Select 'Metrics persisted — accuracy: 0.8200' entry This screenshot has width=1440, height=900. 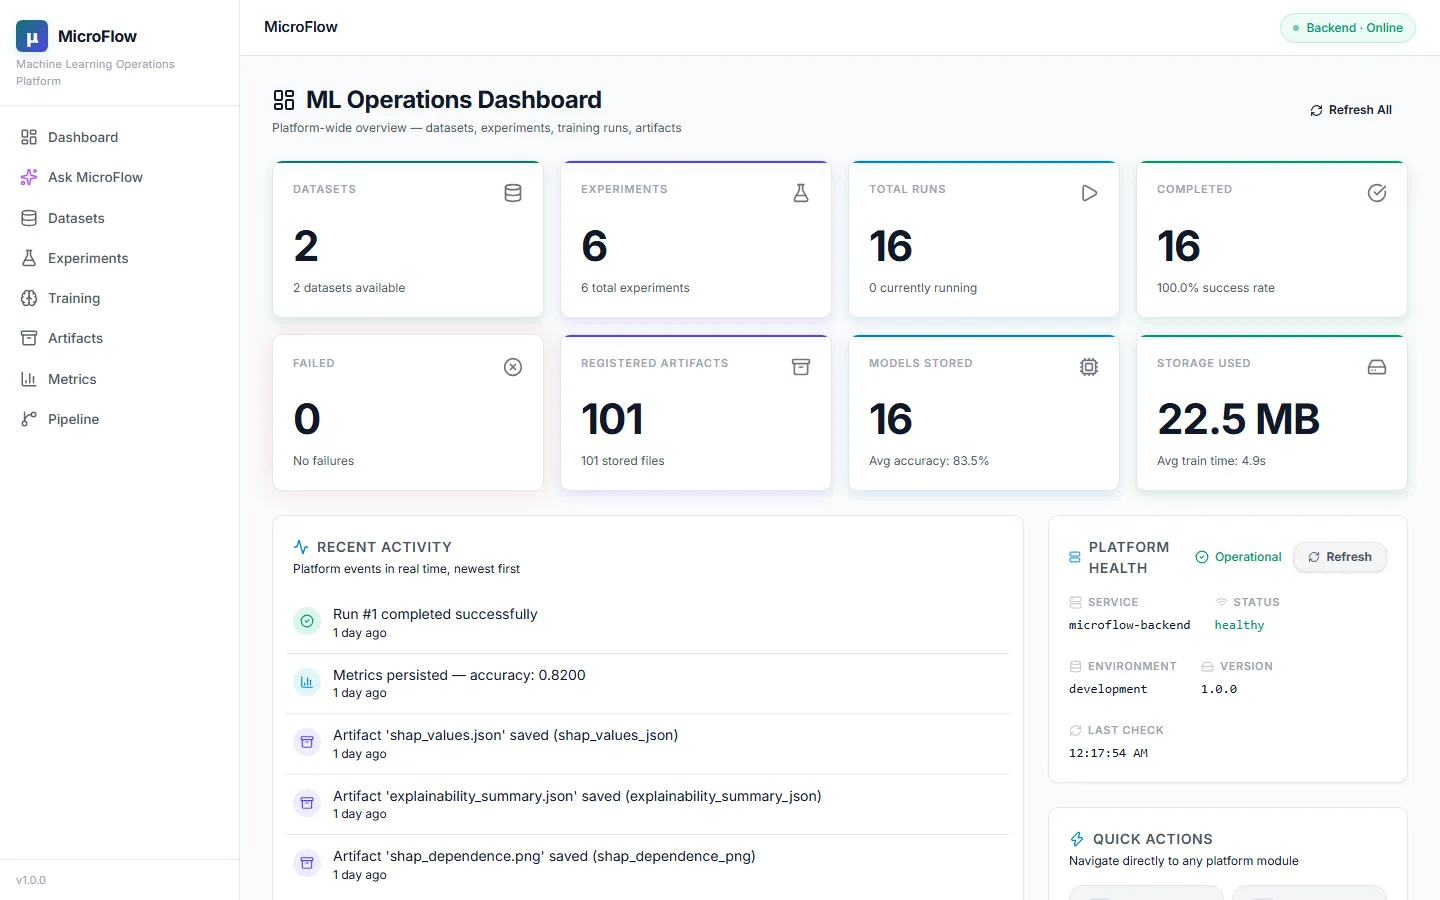[459, 675]
